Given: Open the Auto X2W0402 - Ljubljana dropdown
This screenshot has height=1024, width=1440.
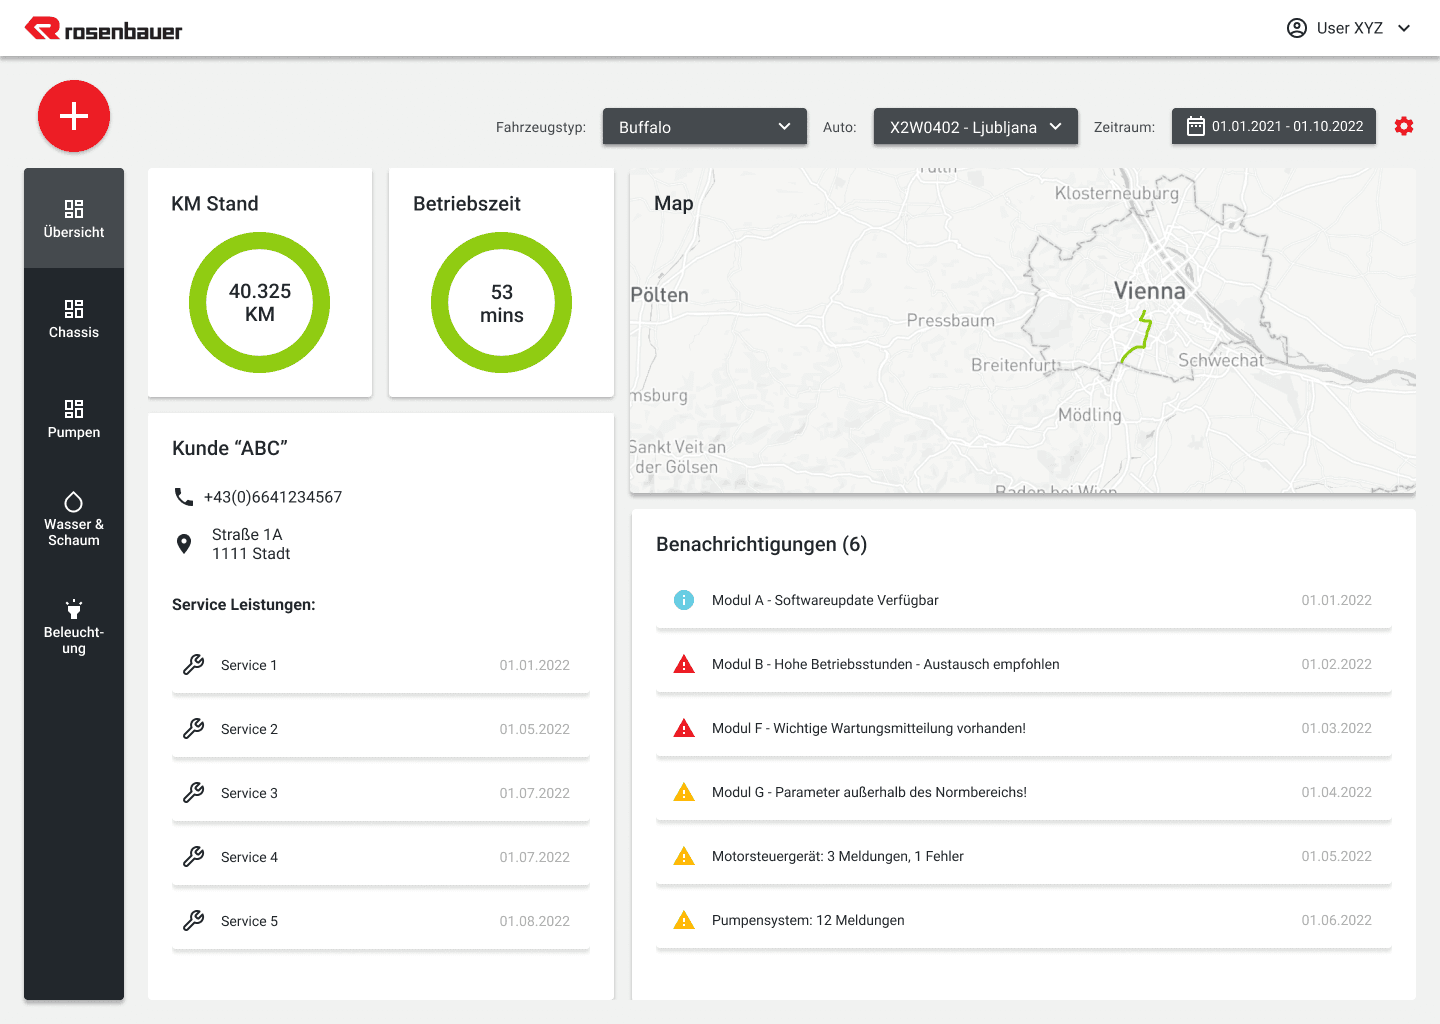Looking at the screenshot, I should 976,127.
